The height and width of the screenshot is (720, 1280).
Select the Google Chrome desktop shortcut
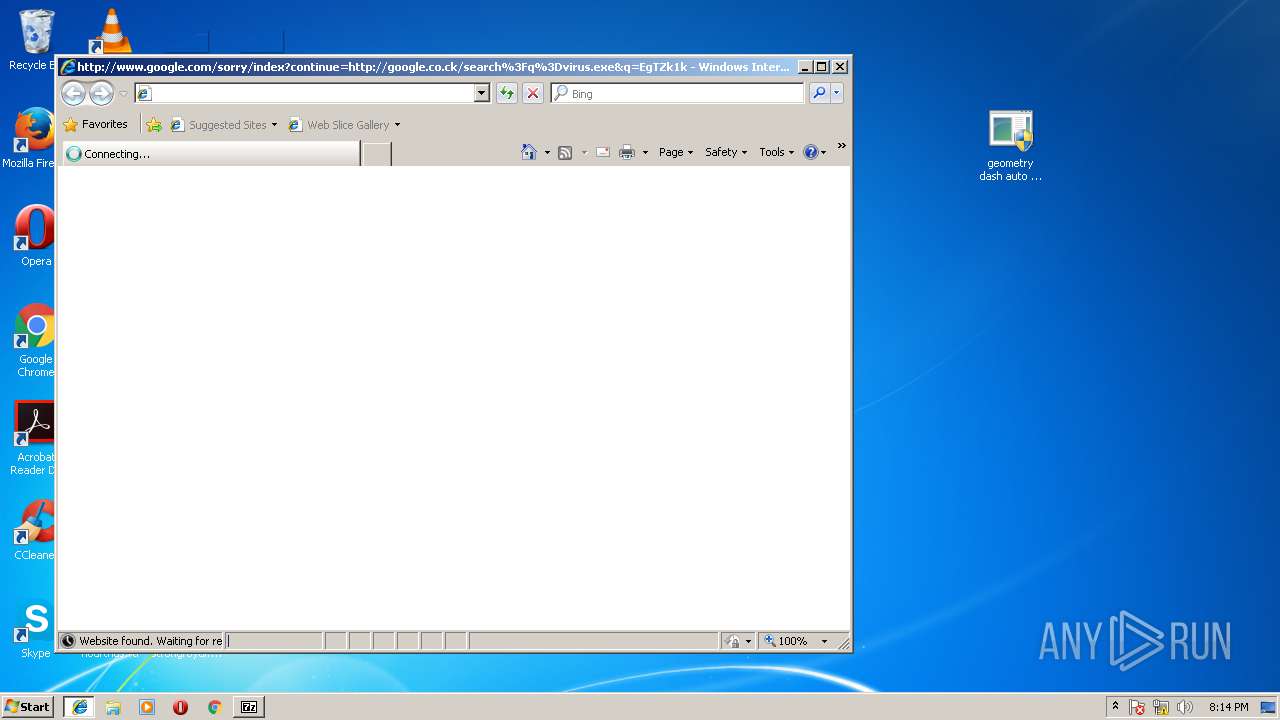point(35,340)
